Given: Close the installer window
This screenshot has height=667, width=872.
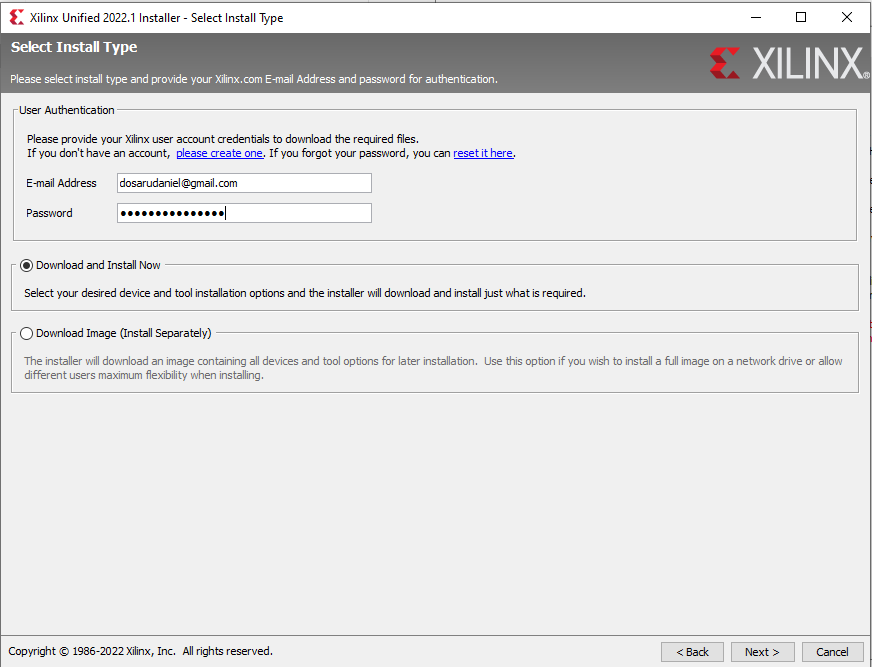Looking at the screenshot, I should 846,17.
